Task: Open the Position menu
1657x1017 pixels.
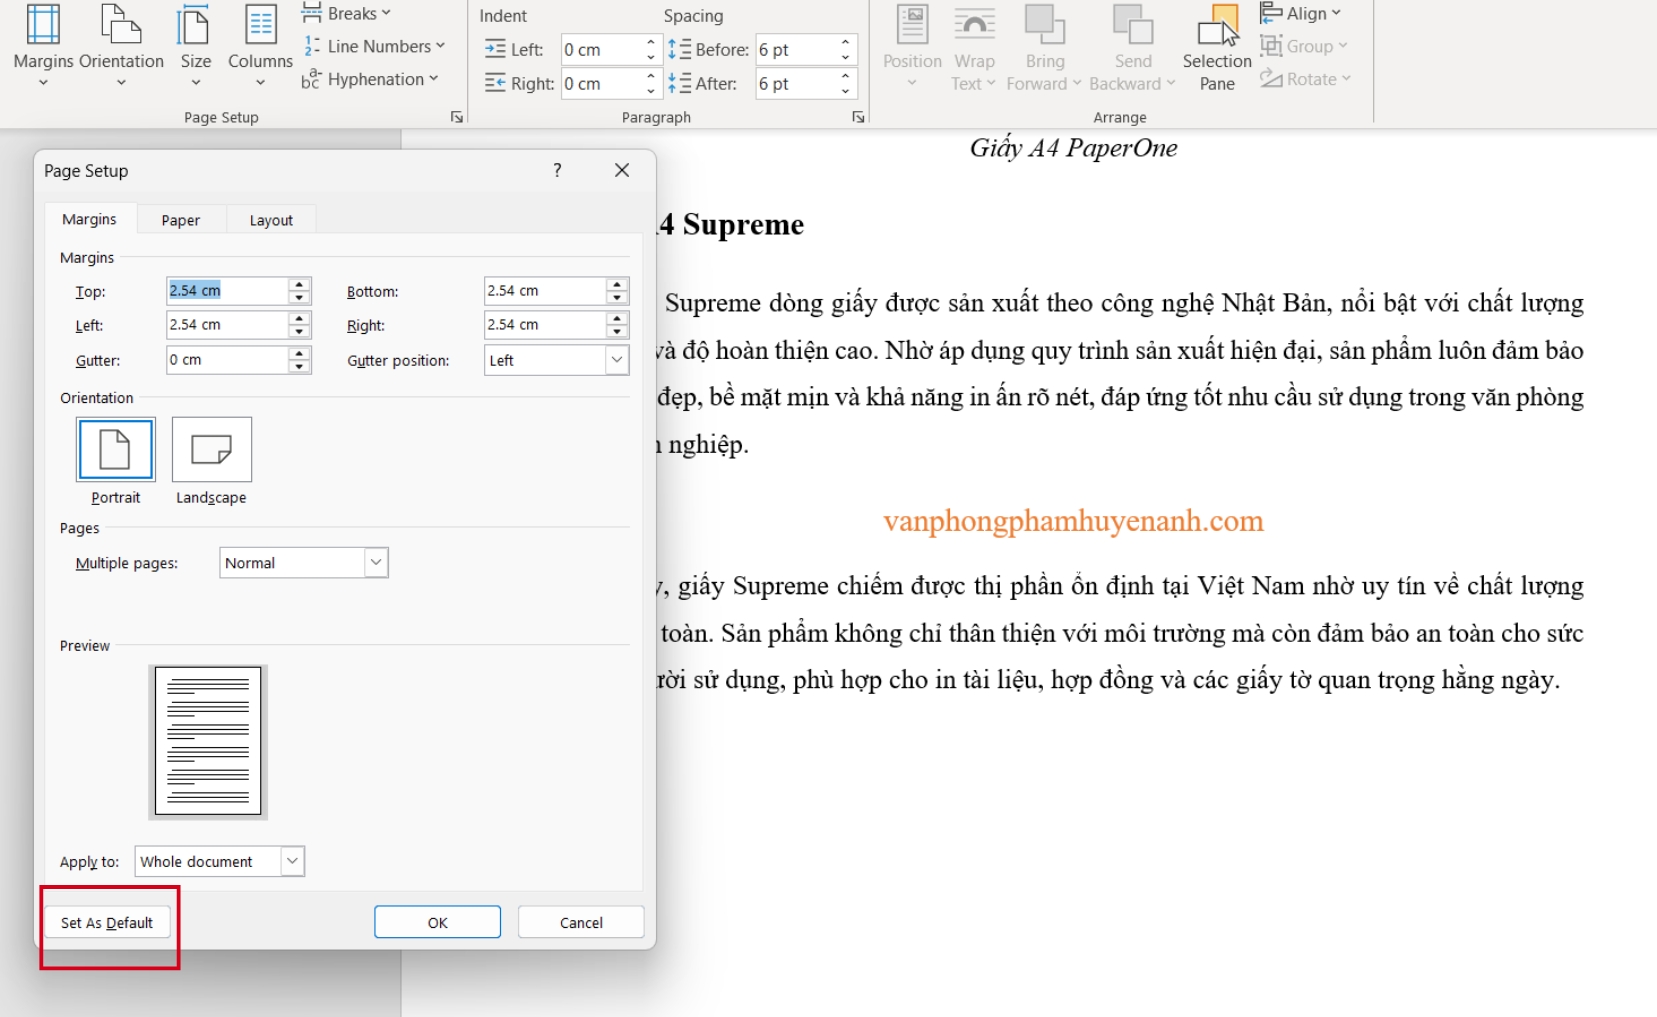Action: click(x=912, y=46)
